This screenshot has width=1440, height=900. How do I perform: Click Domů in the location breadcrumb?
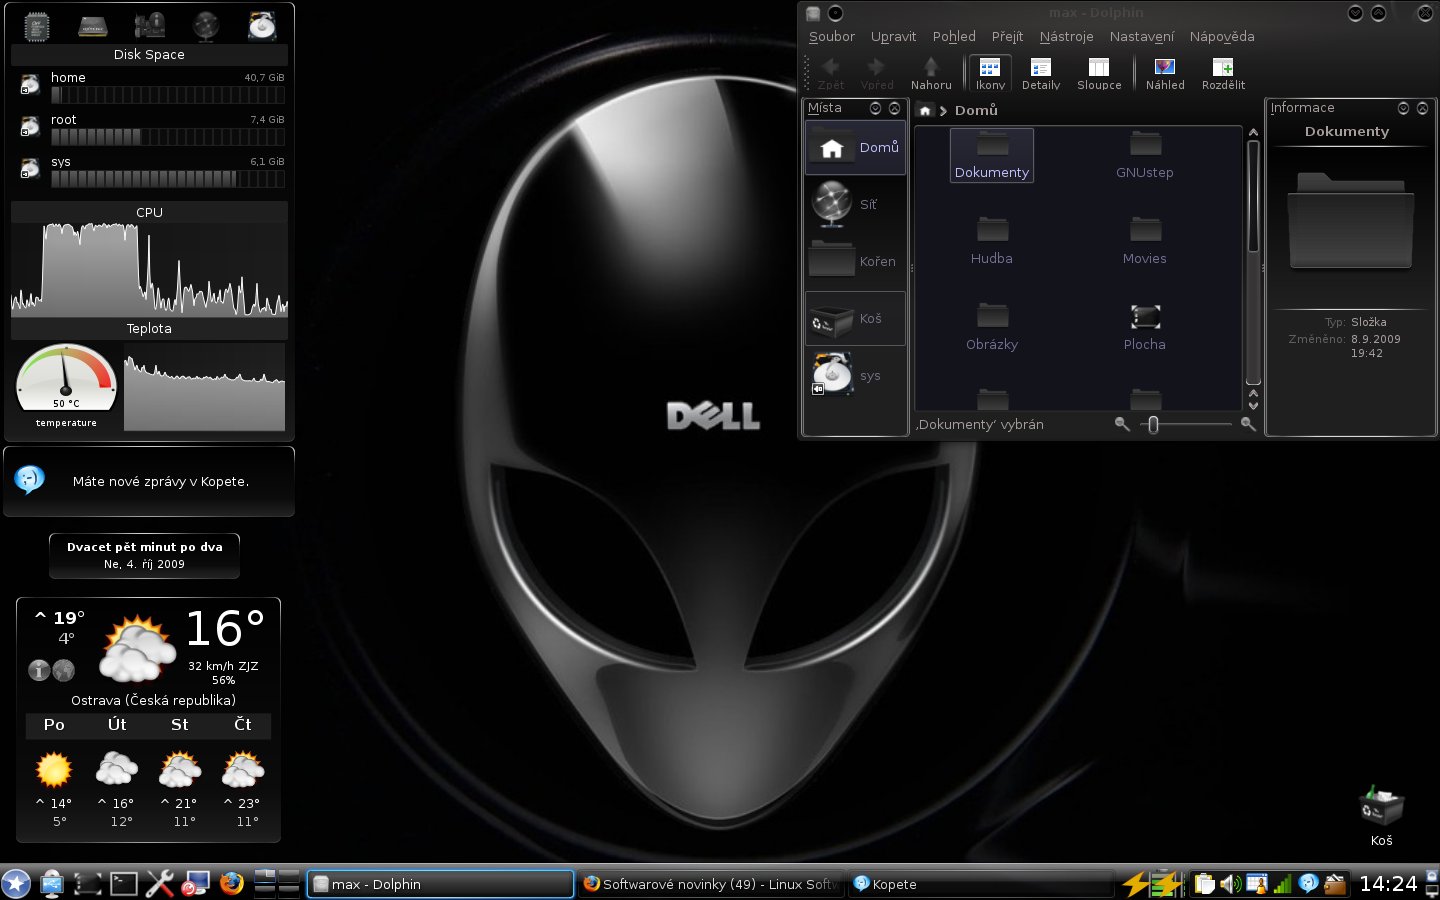click(976, 110)
